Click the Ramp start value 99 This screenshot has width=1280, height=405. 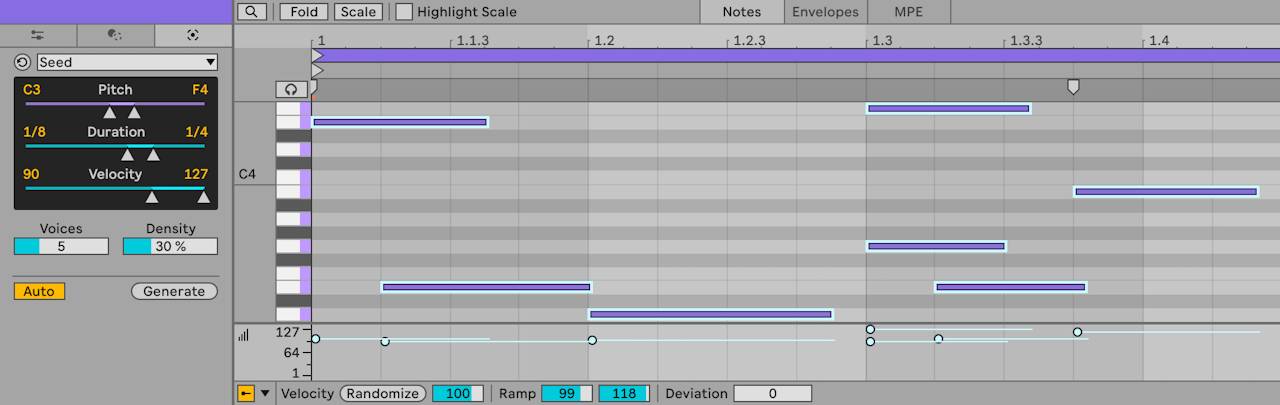tap(567, 394)
